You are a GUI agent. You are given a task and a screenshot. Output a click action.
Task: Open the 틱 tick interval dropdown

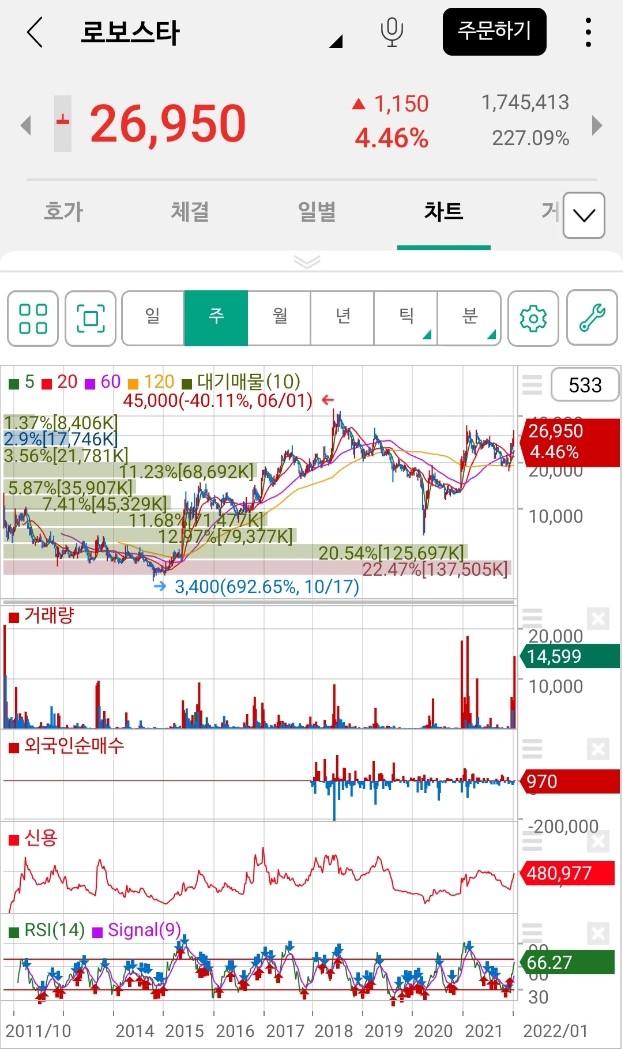[x=406, y=317]
